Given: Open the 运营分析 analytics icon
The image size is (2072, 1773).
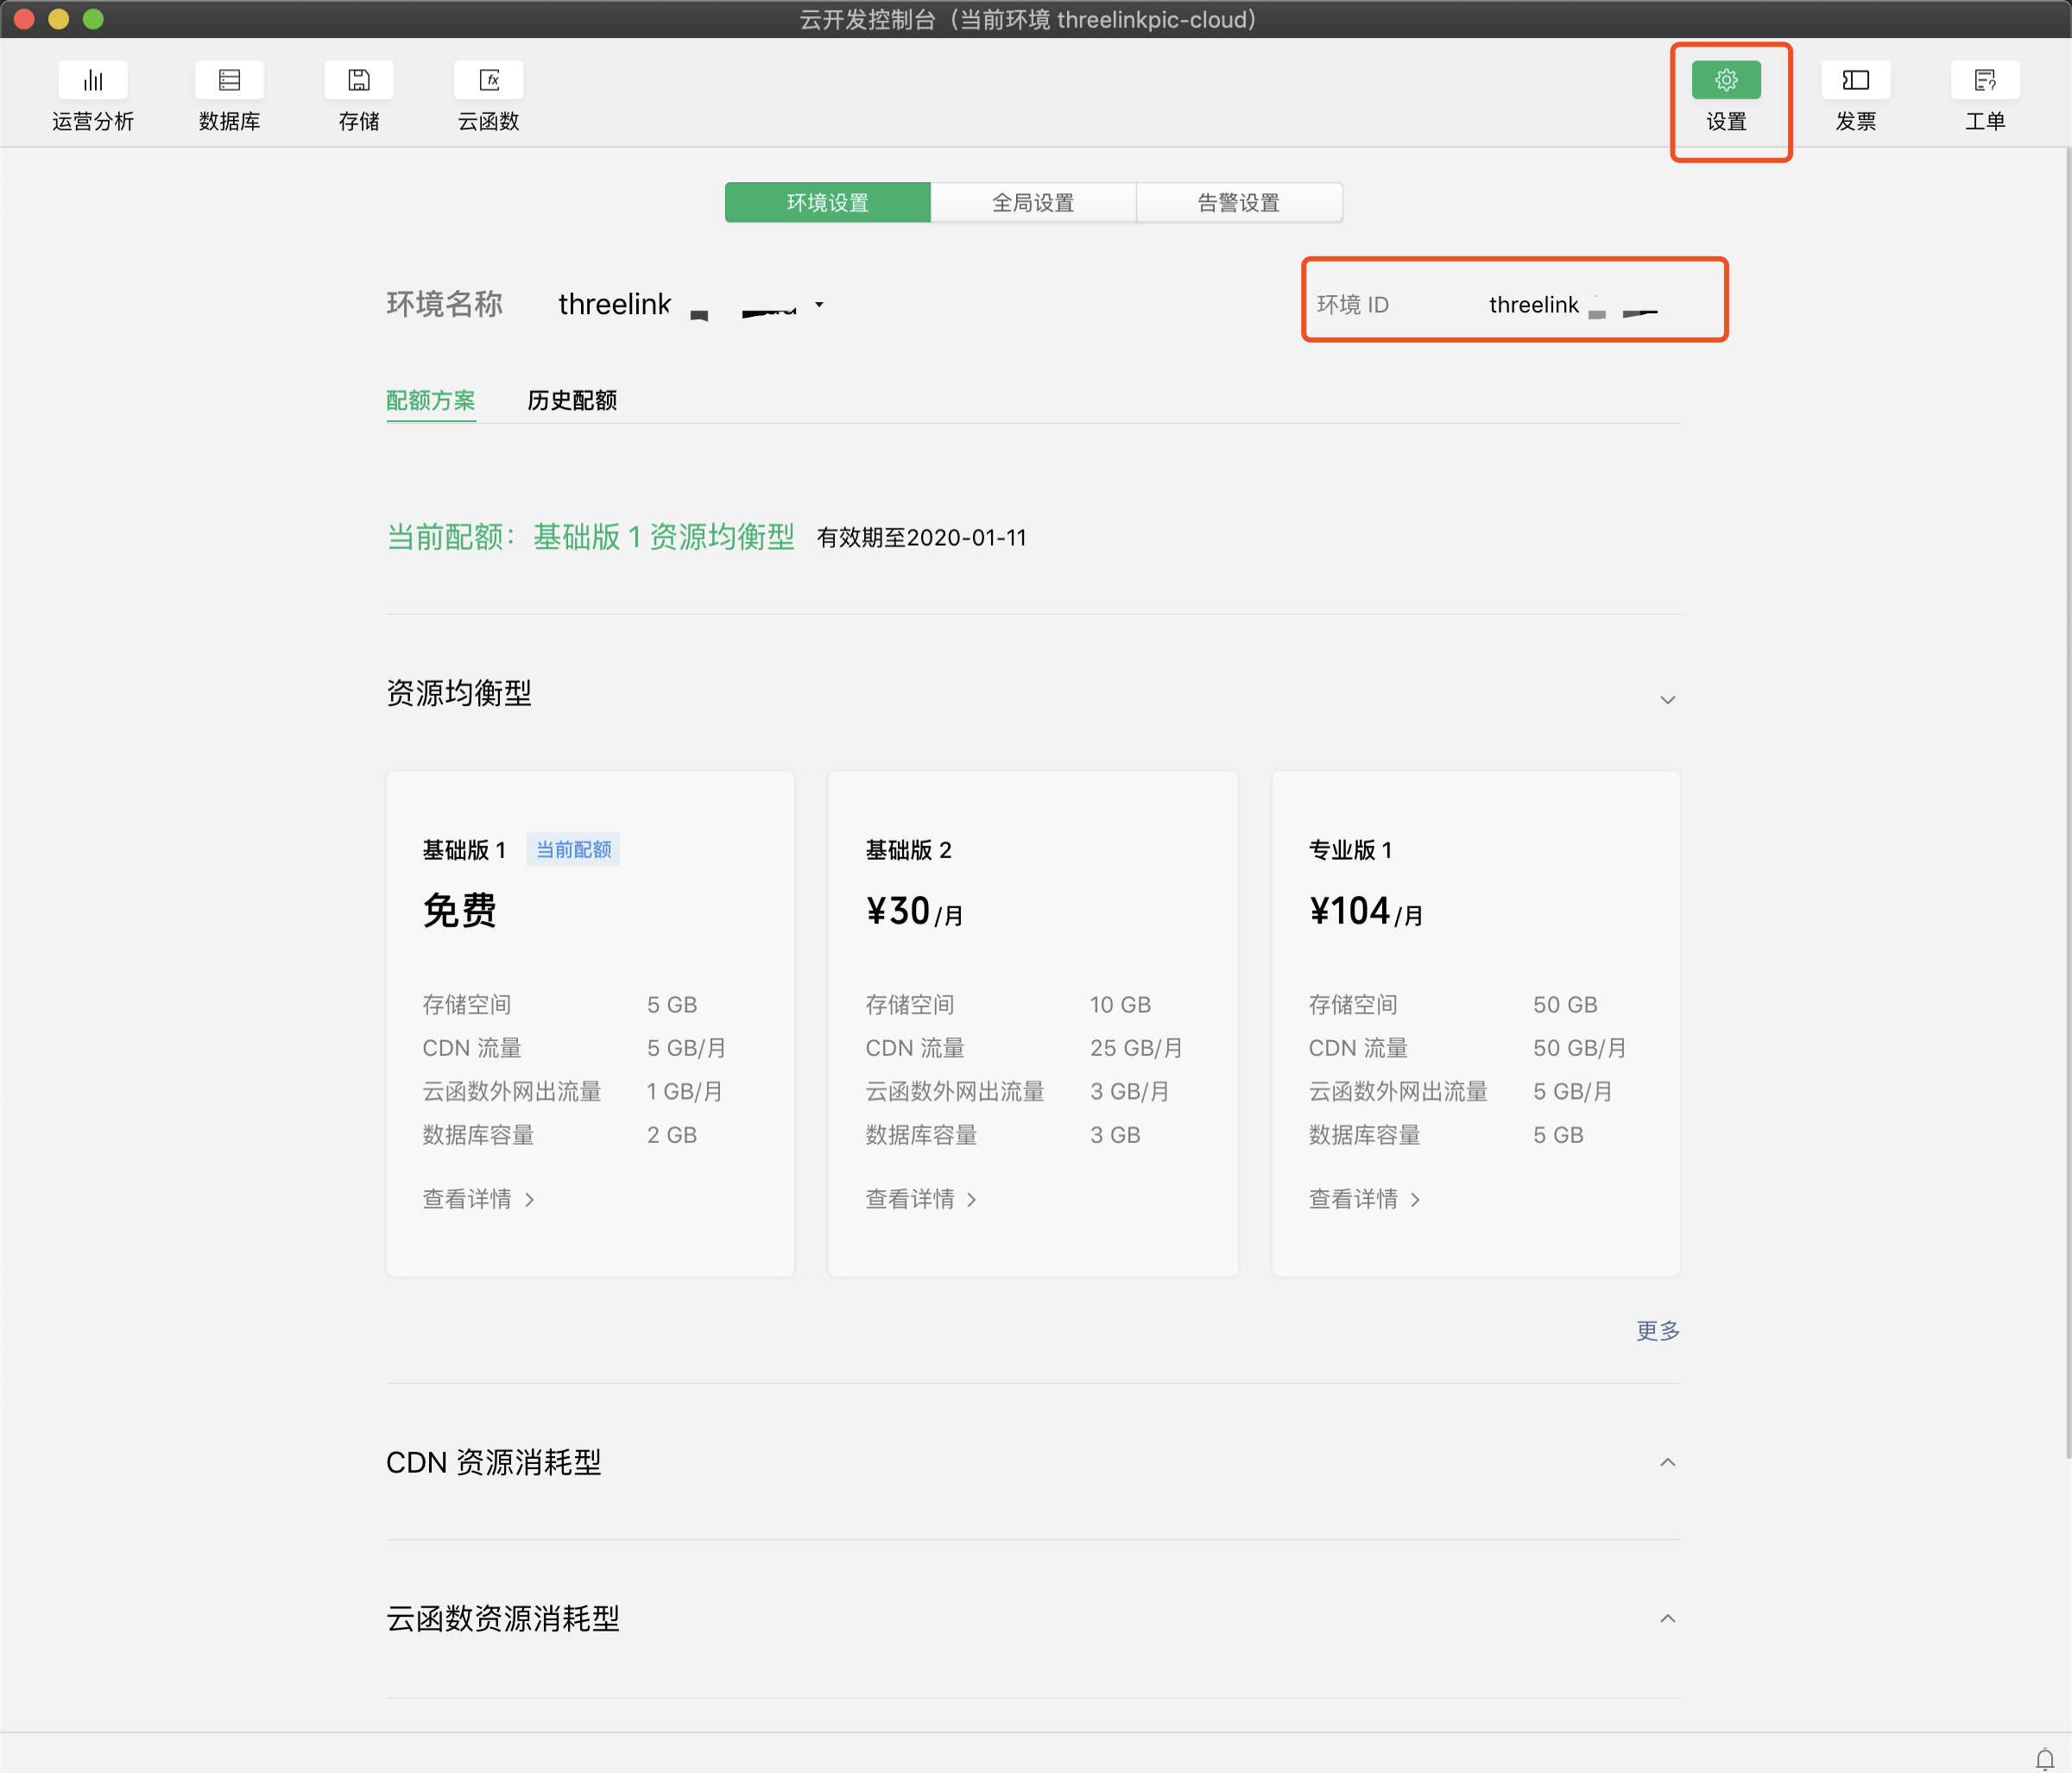Looking at the screenshot, I should (93, 80).
